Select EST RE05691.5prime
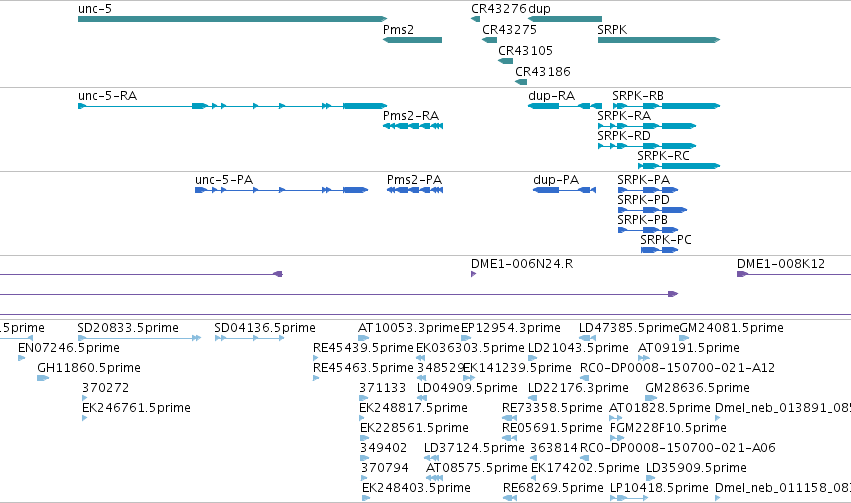This screenshot has width=851, height=503. pos(509,438)
